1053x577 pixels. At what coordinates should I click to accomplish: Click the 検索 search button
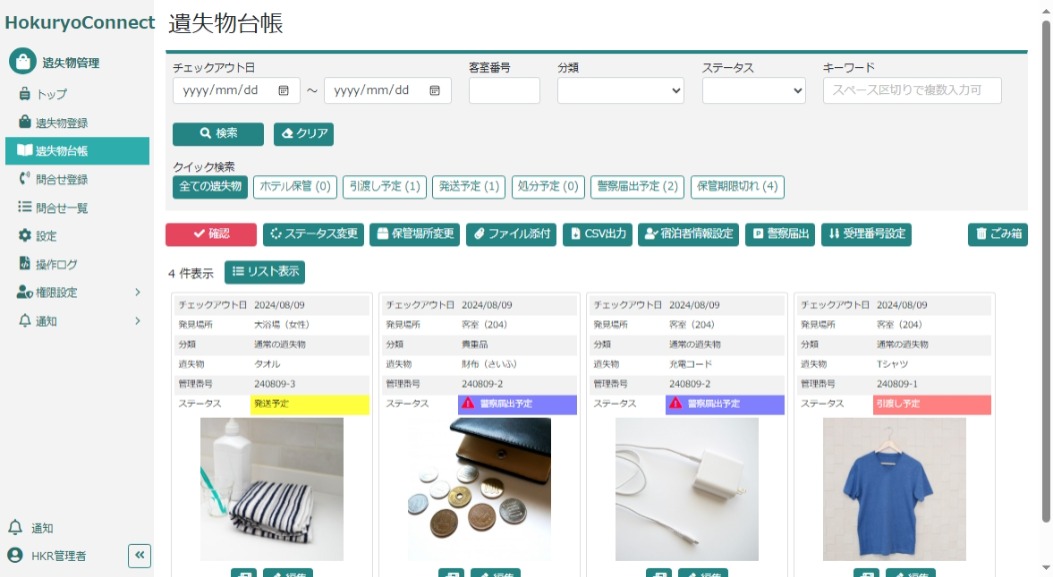point(218,134)
